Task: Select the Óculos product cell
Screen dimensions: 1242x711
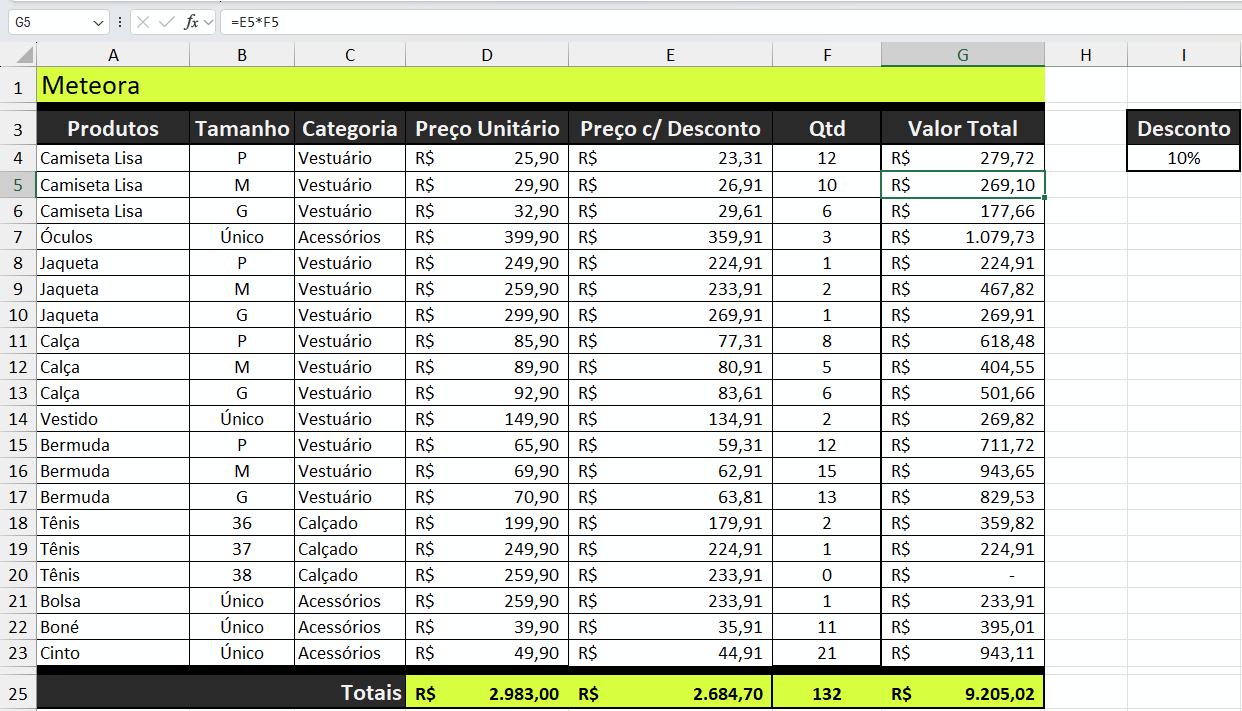Action: pyautogui.click(x=113, y=237)
